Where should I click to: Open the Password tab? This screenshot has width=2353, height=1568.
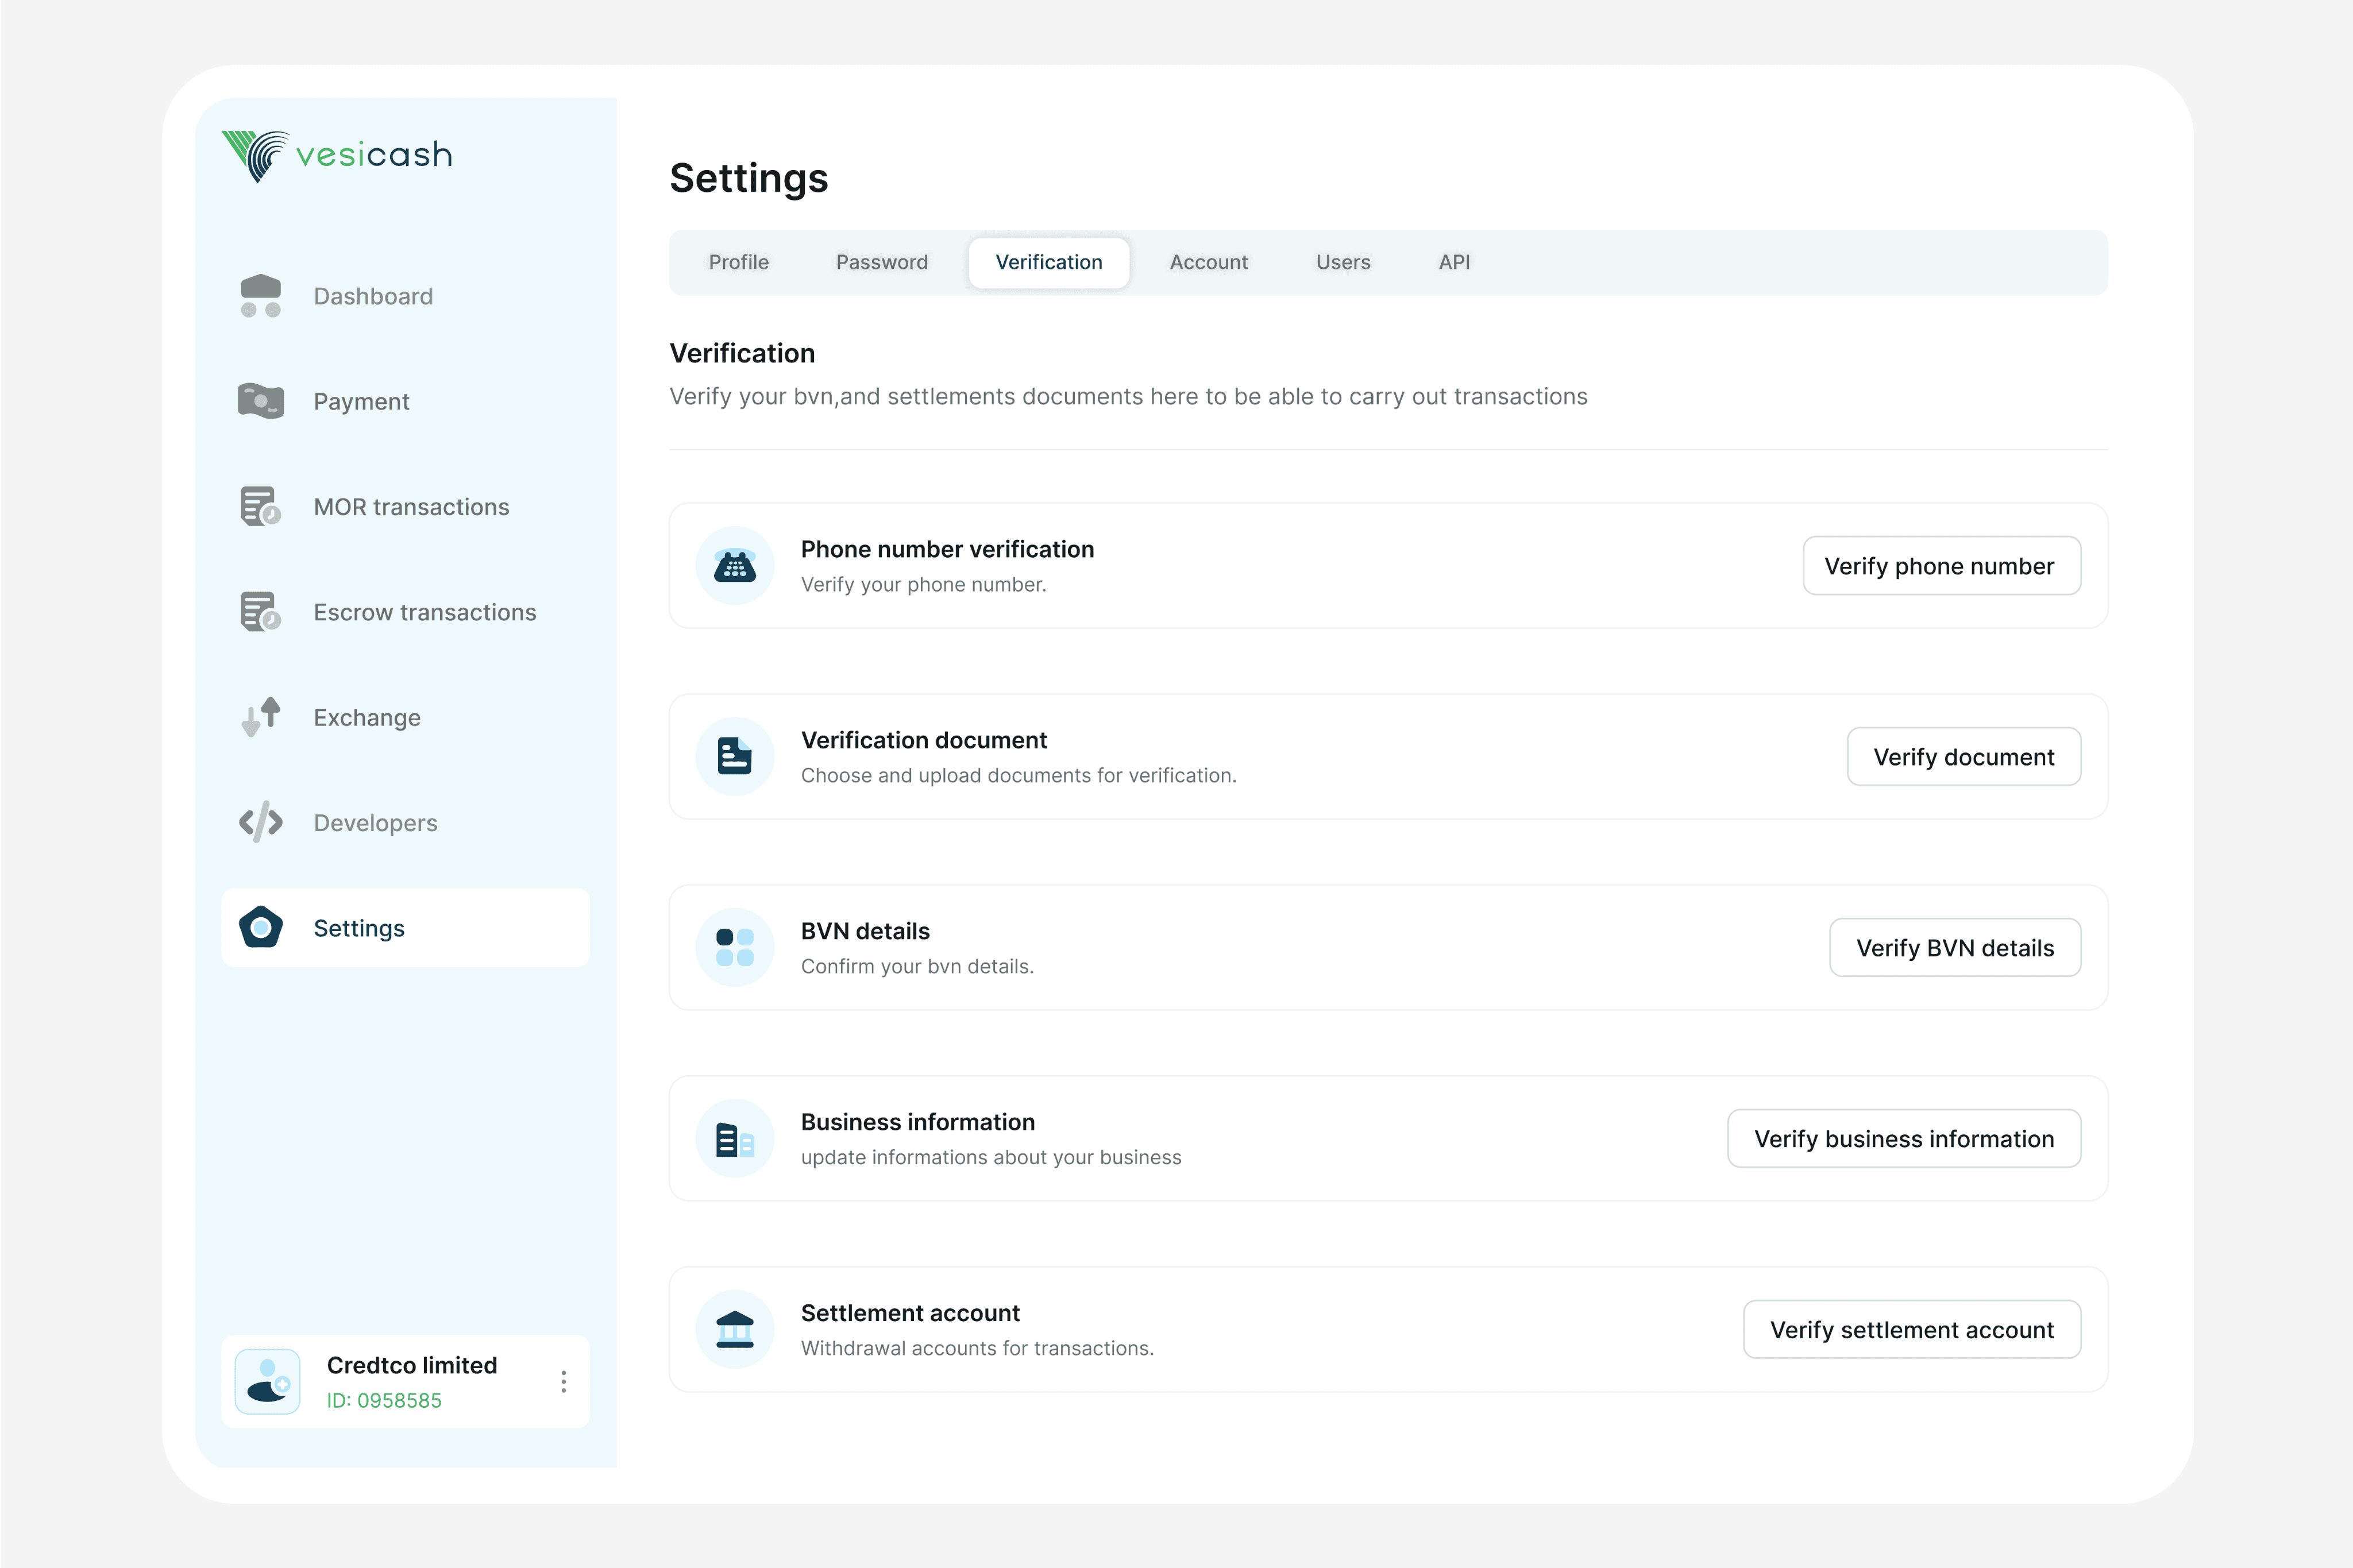[881, 262]
